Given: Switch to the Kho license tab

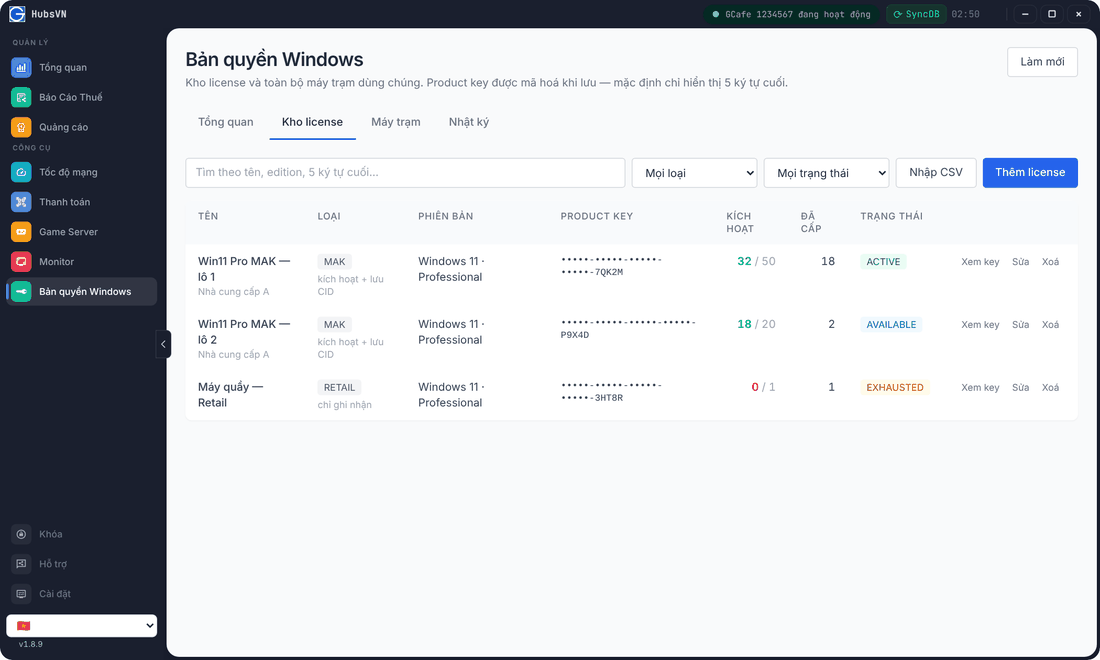Looking at the screenshot, I should (312, 122).
